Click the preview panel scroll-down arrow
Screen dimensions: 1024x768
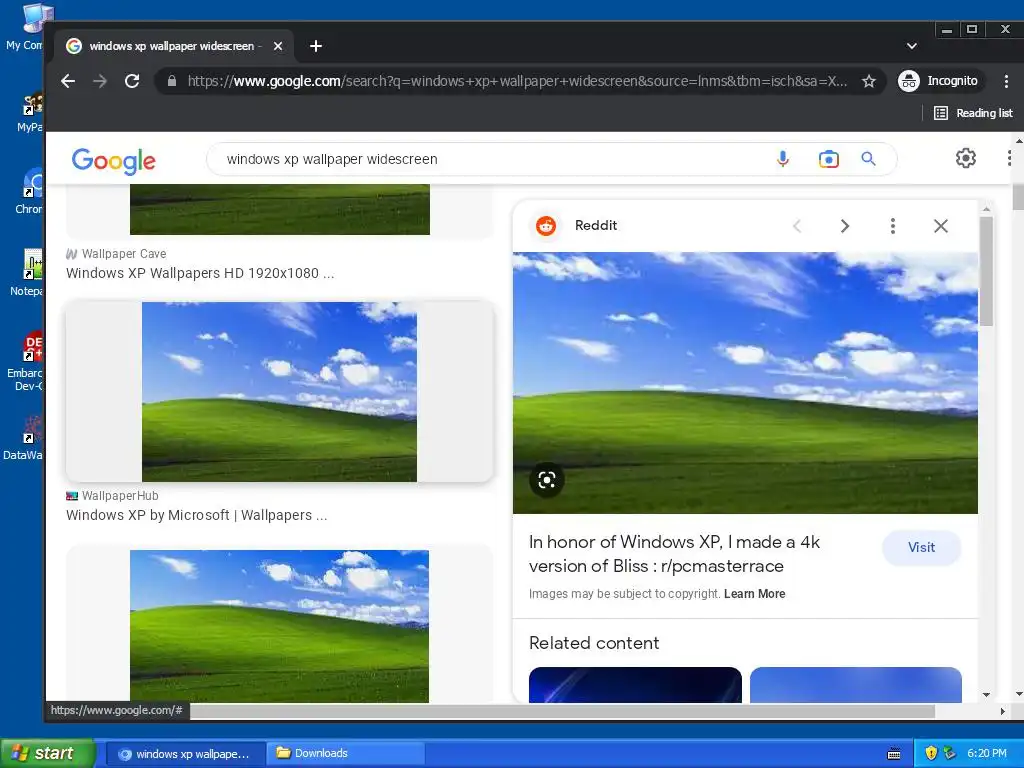pyautogui.click(x=986, y=695)
